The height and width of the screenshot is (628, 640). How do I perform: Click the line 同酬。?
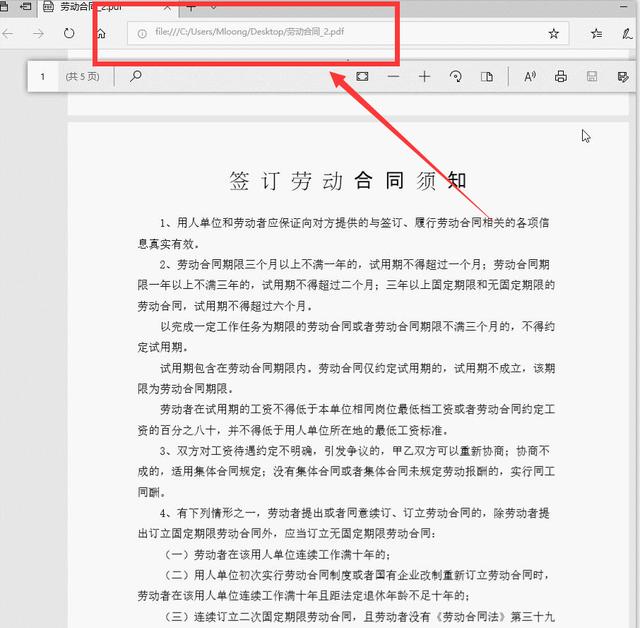151,493
